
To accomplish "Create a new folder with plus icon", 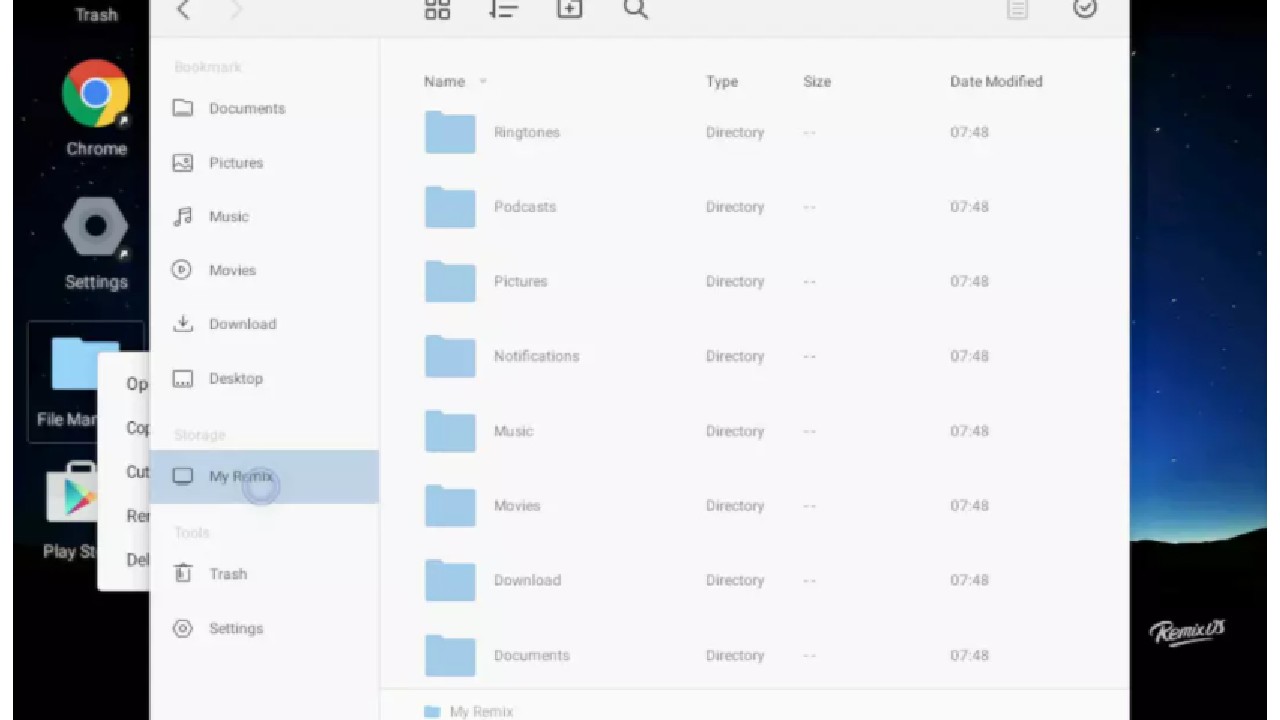I will click(x=570, y=9).
